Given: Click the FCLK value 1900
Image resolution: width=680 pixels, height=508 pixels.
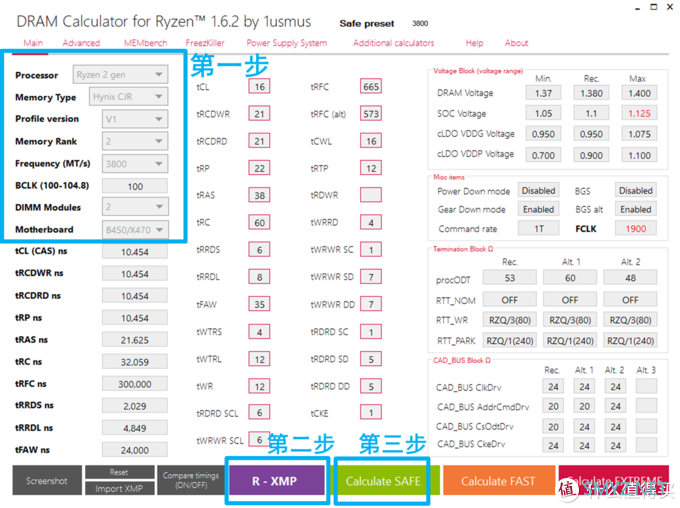Looking at the screenshot, I should coord(636,228).
